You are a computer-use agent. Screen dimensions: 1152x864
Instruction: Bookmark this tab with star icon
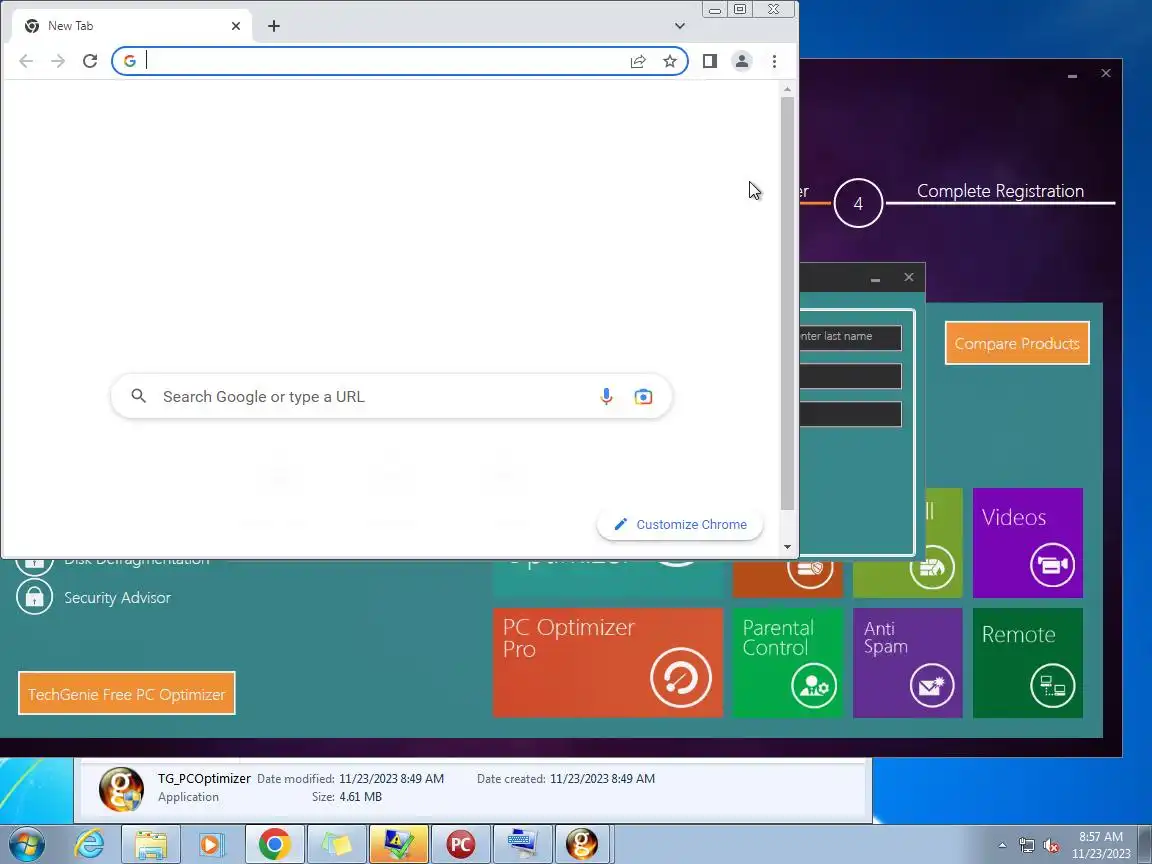pos(669,61)
